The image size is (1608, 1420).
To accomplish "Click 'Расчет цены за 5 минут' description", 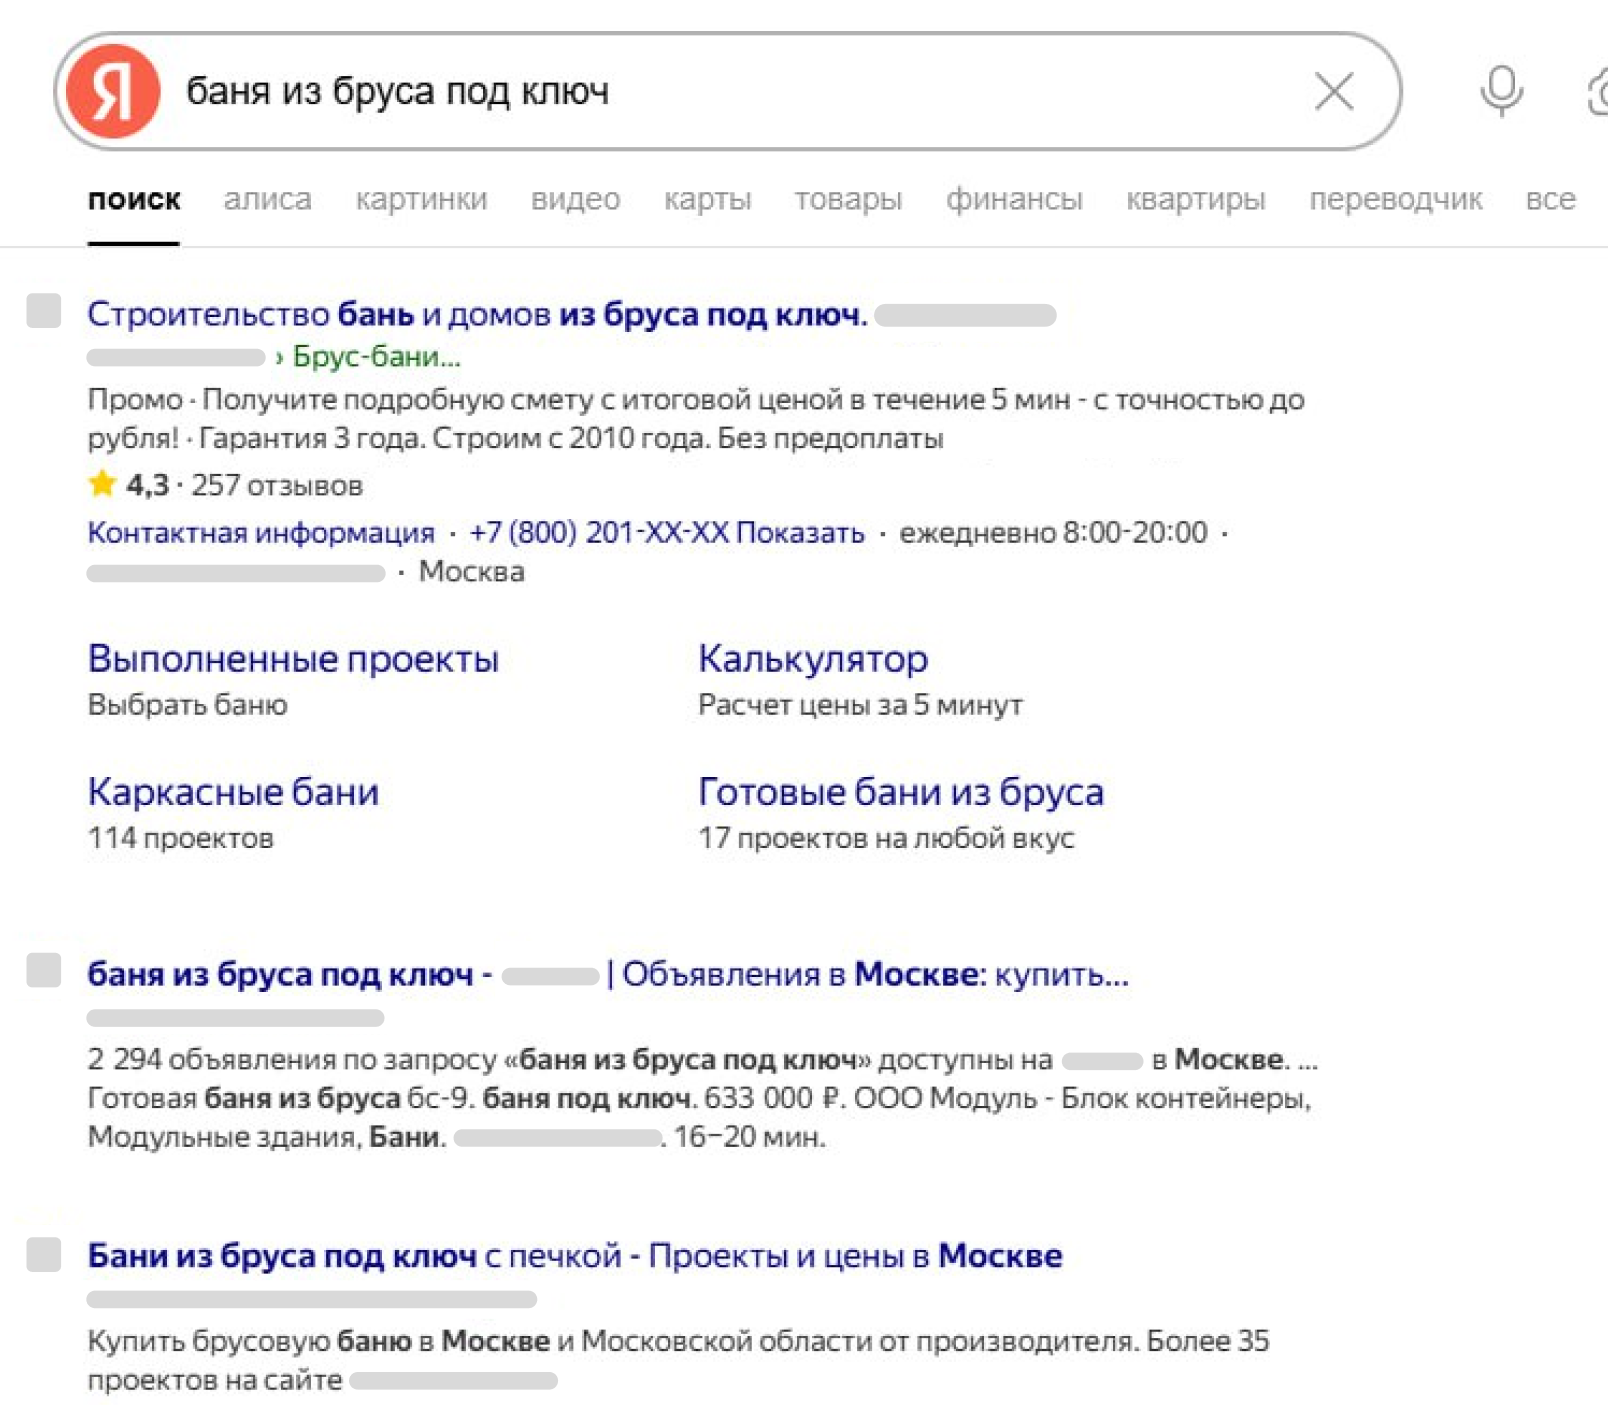I will 860,705.
